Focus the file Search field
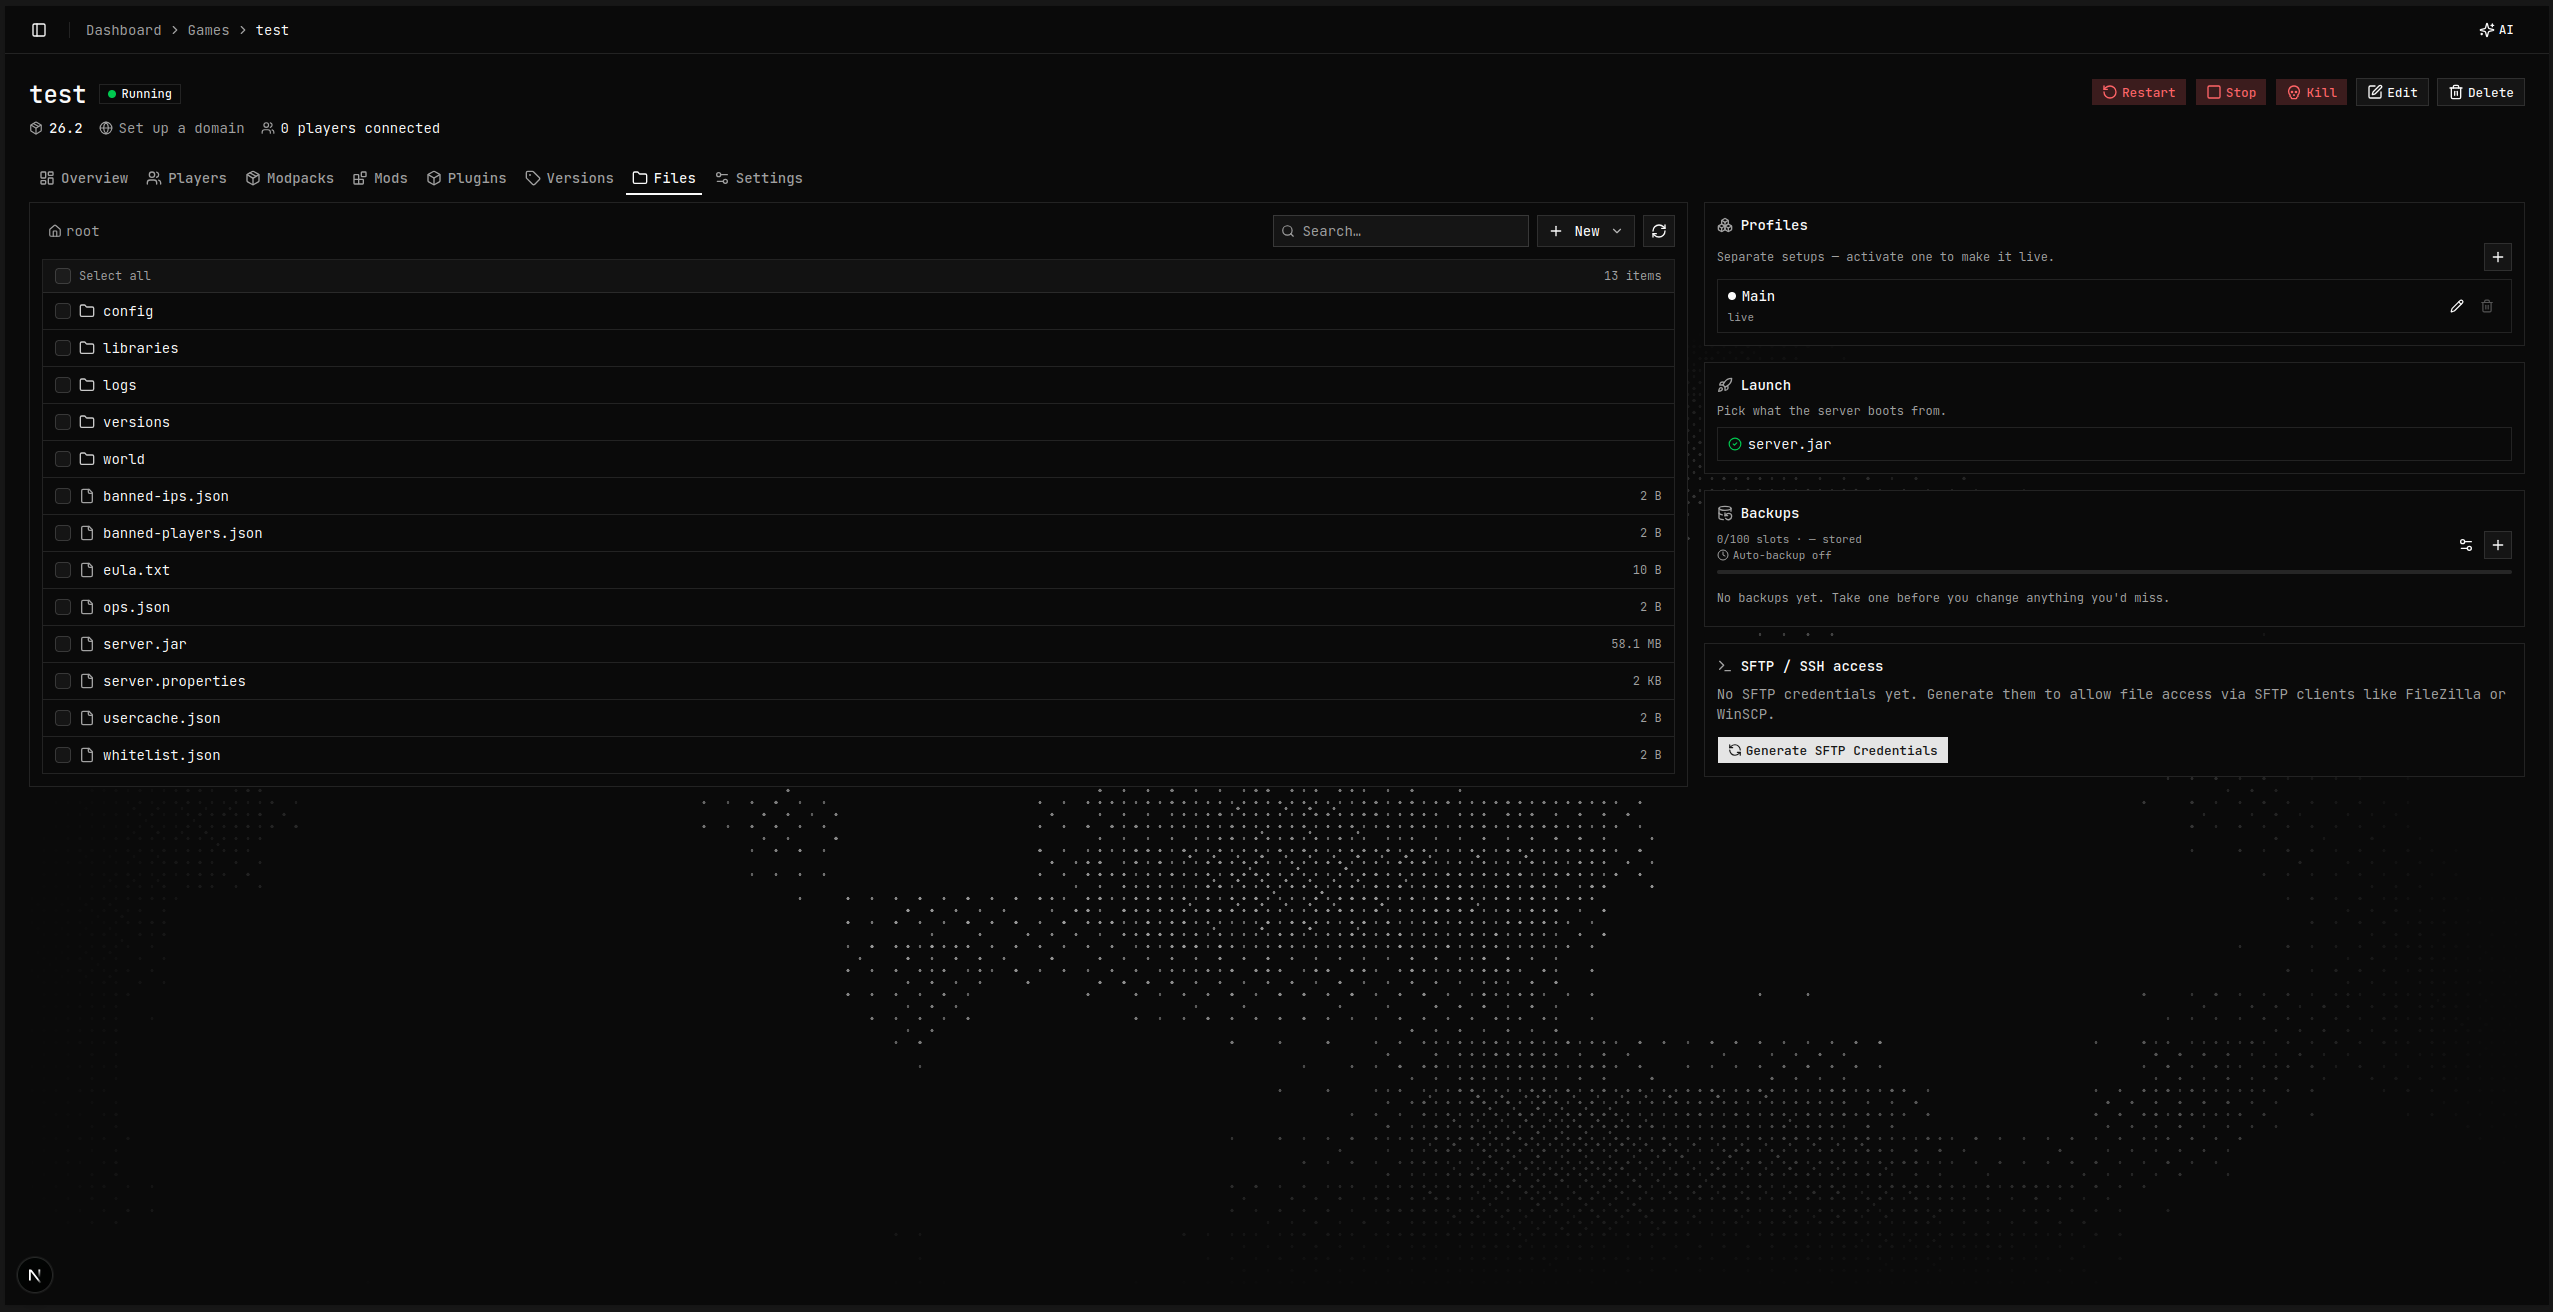Screen dimensions: 2553x1312 (1400, 231)
